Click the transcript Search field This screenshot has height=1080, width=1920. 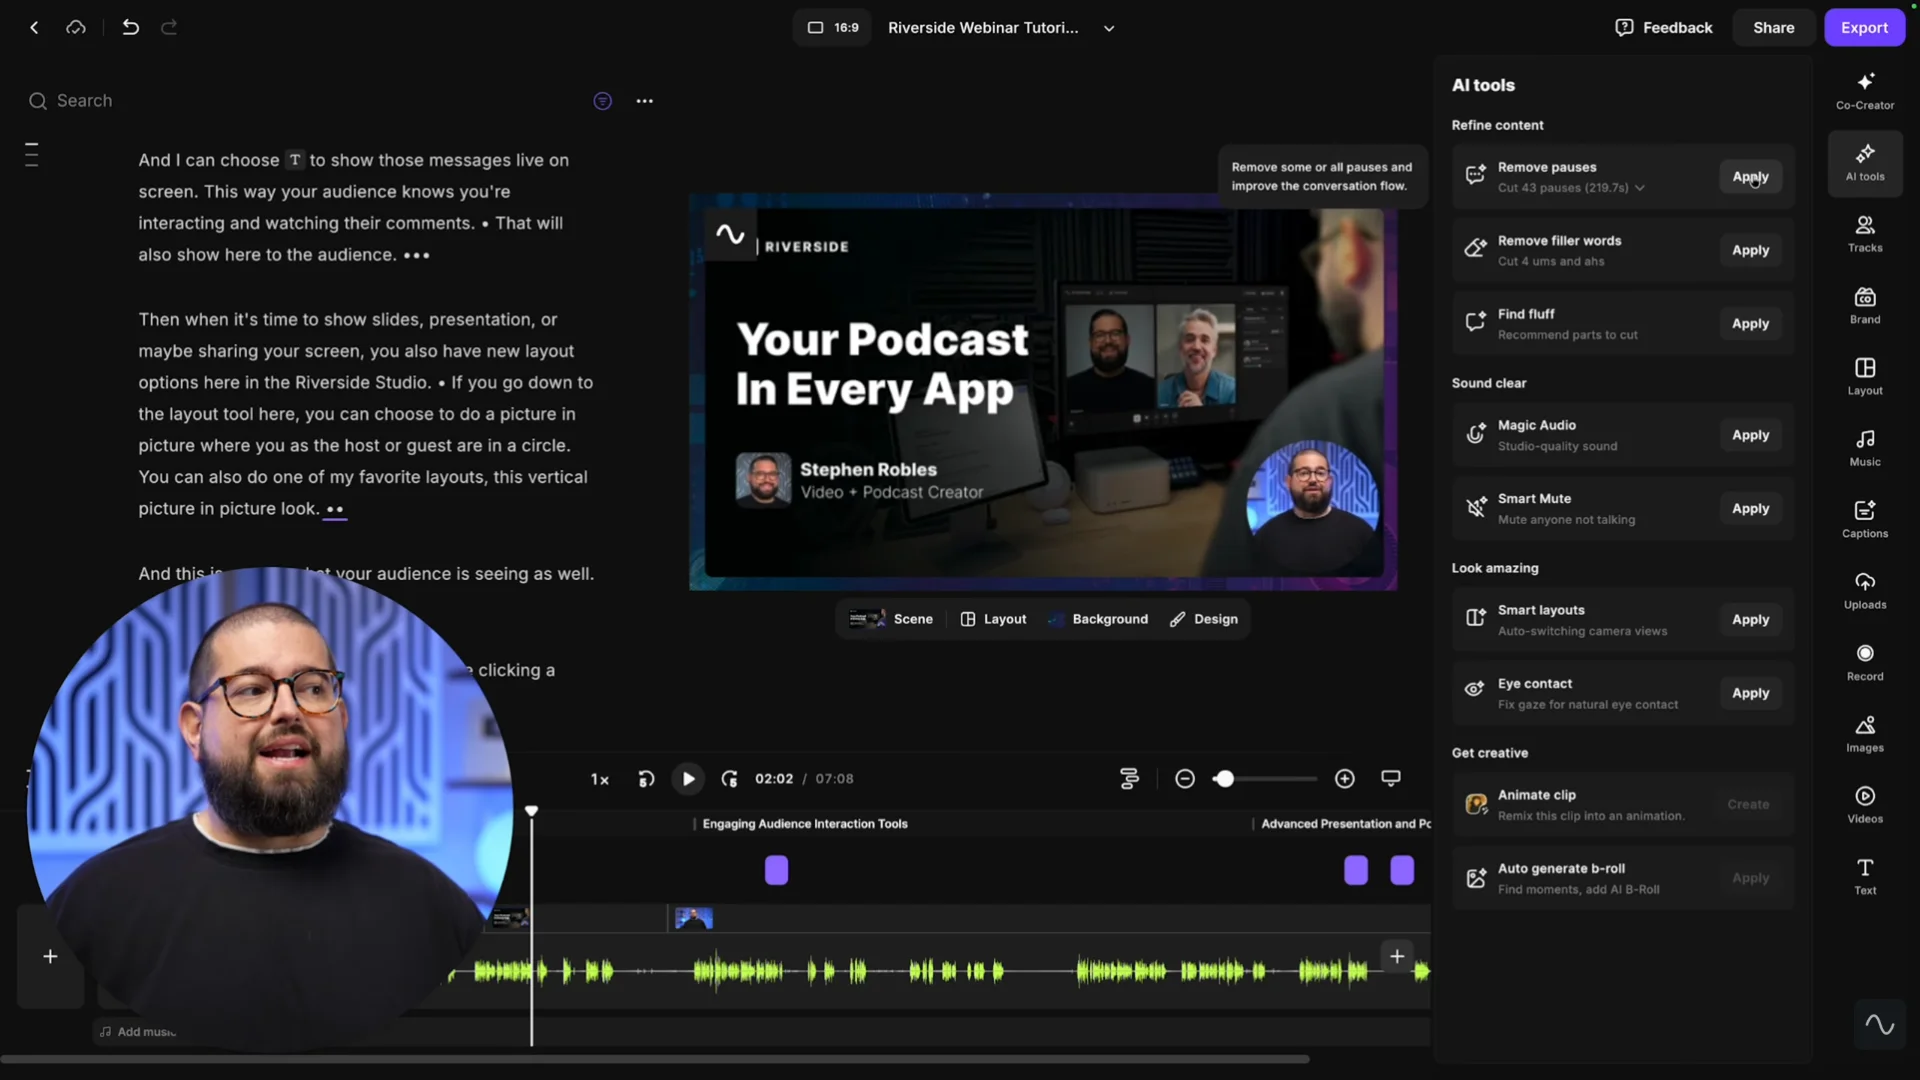[x=85, y=101]
